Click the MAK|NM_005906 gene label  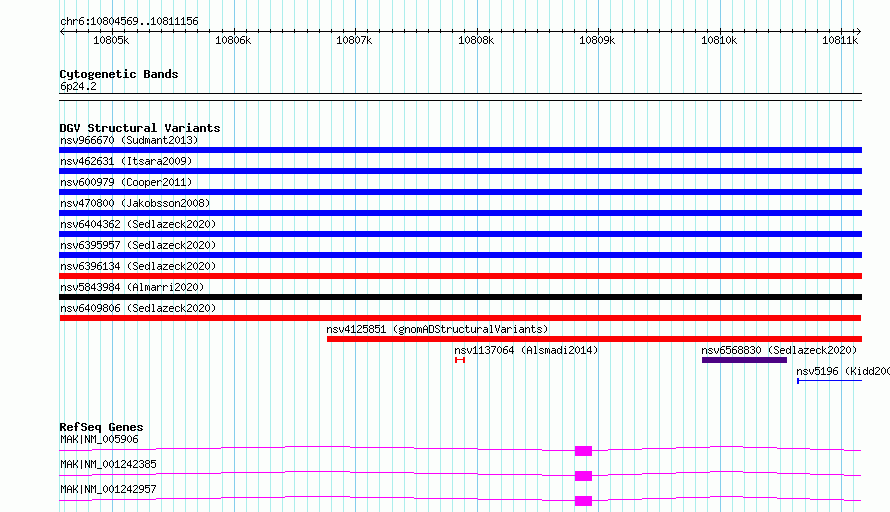pyautogui.click(x=99, y=439)
